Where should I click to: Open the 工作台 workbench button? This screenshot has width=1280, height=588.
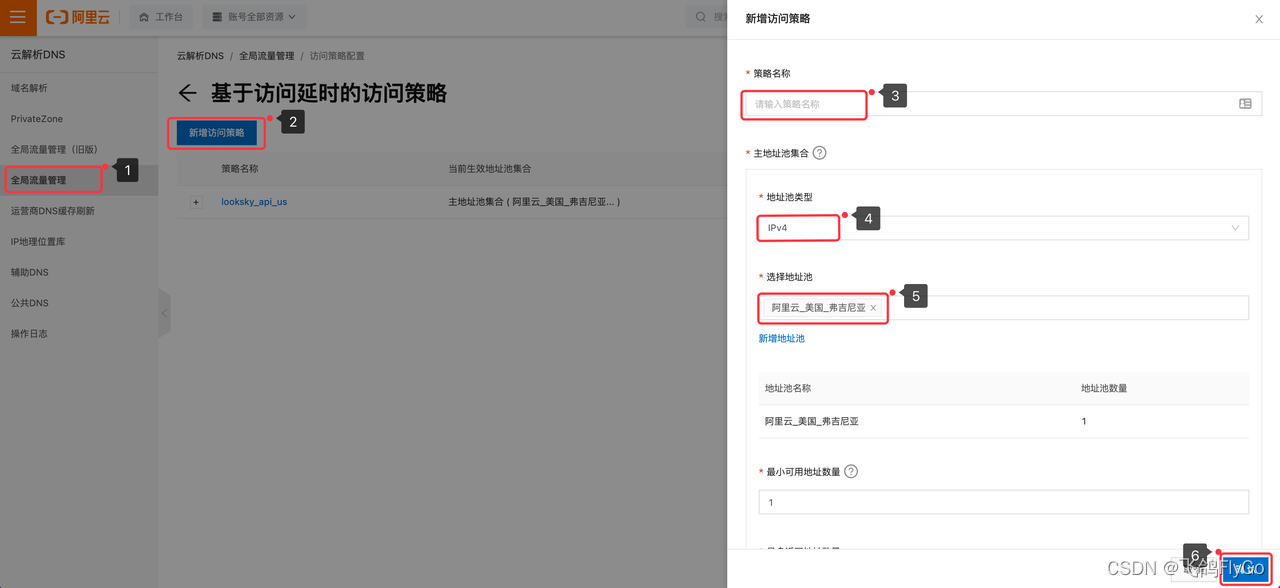click(x=161, y=17)
